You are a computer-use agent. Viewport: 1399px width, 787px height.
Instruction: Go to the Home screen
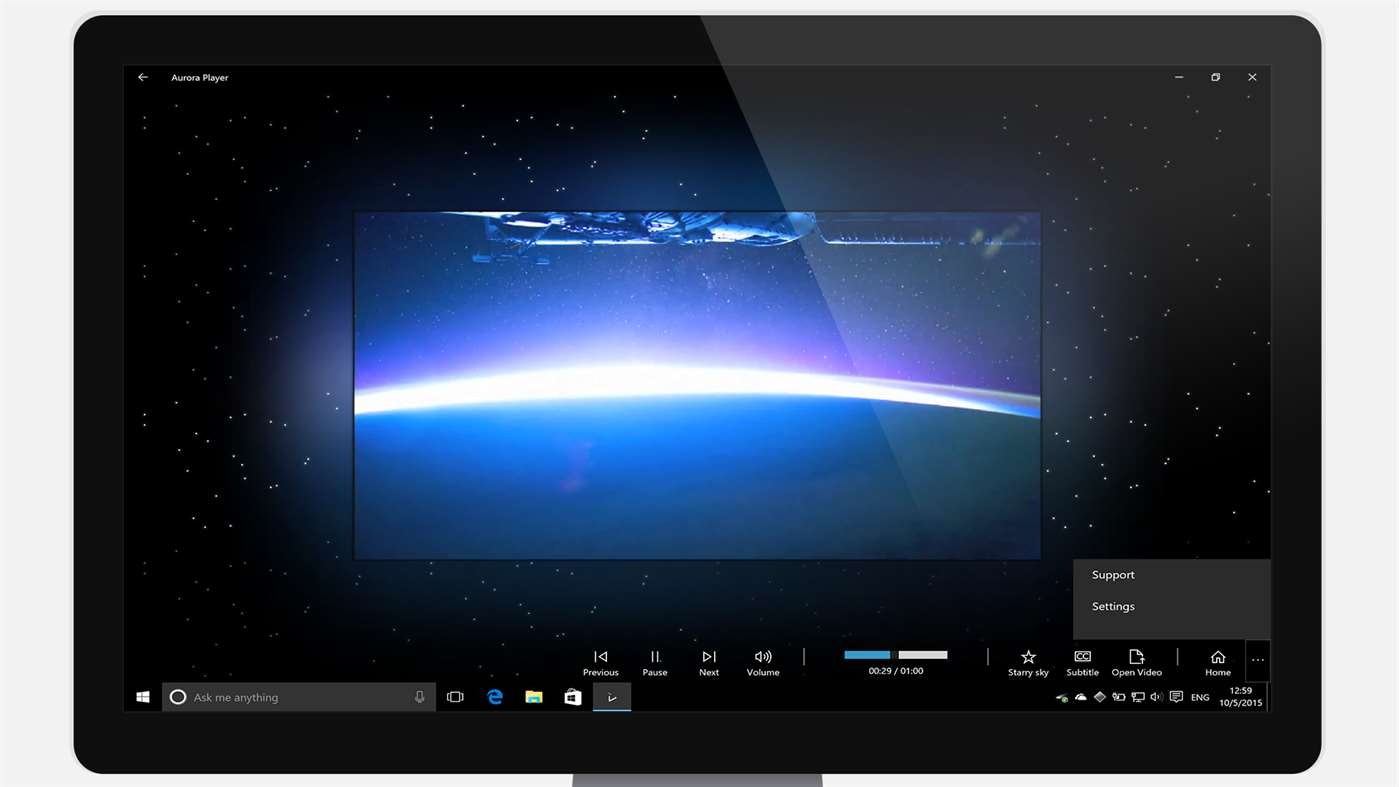(1218, 663)
